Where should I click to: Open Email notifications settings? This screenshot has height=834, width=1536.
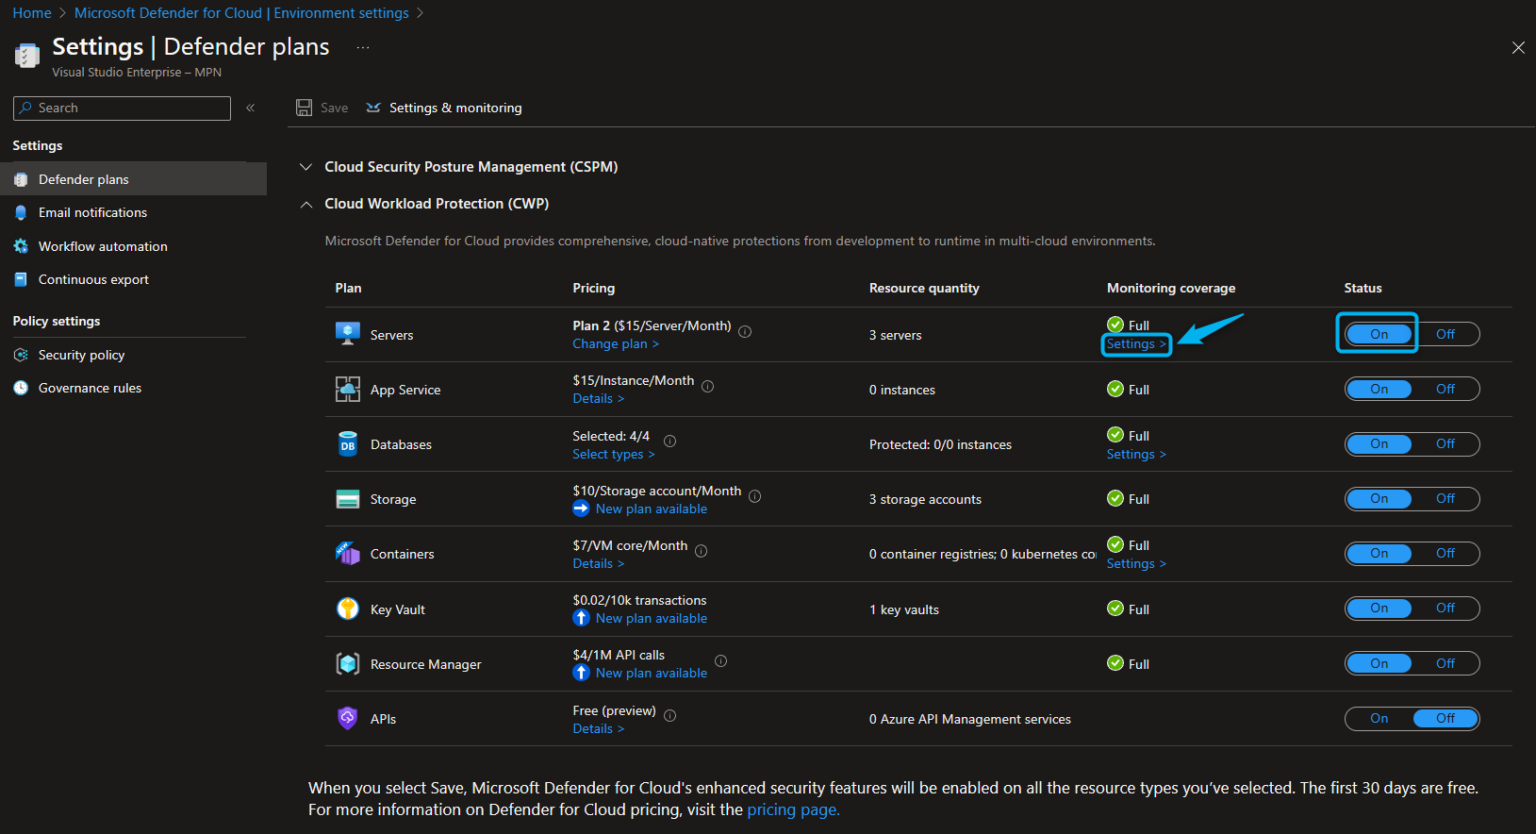(91, 212)
